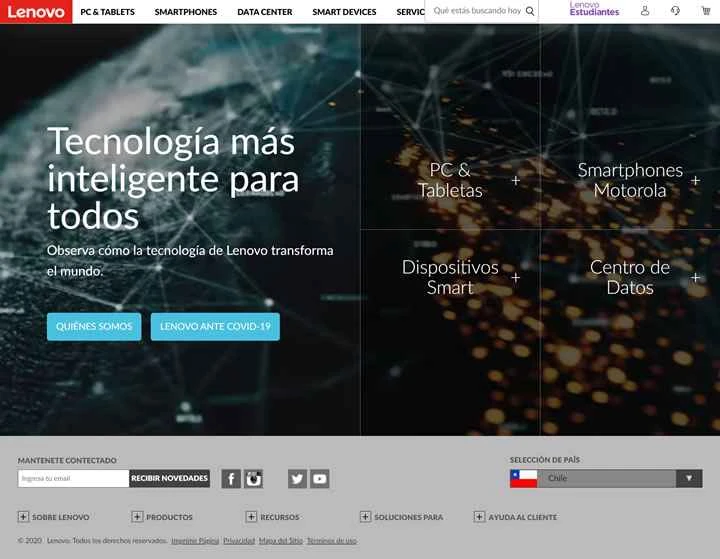The width and height of the screenshot is (720, 559).
Task: Open the shopping cart icon
Action: (705, 12)
